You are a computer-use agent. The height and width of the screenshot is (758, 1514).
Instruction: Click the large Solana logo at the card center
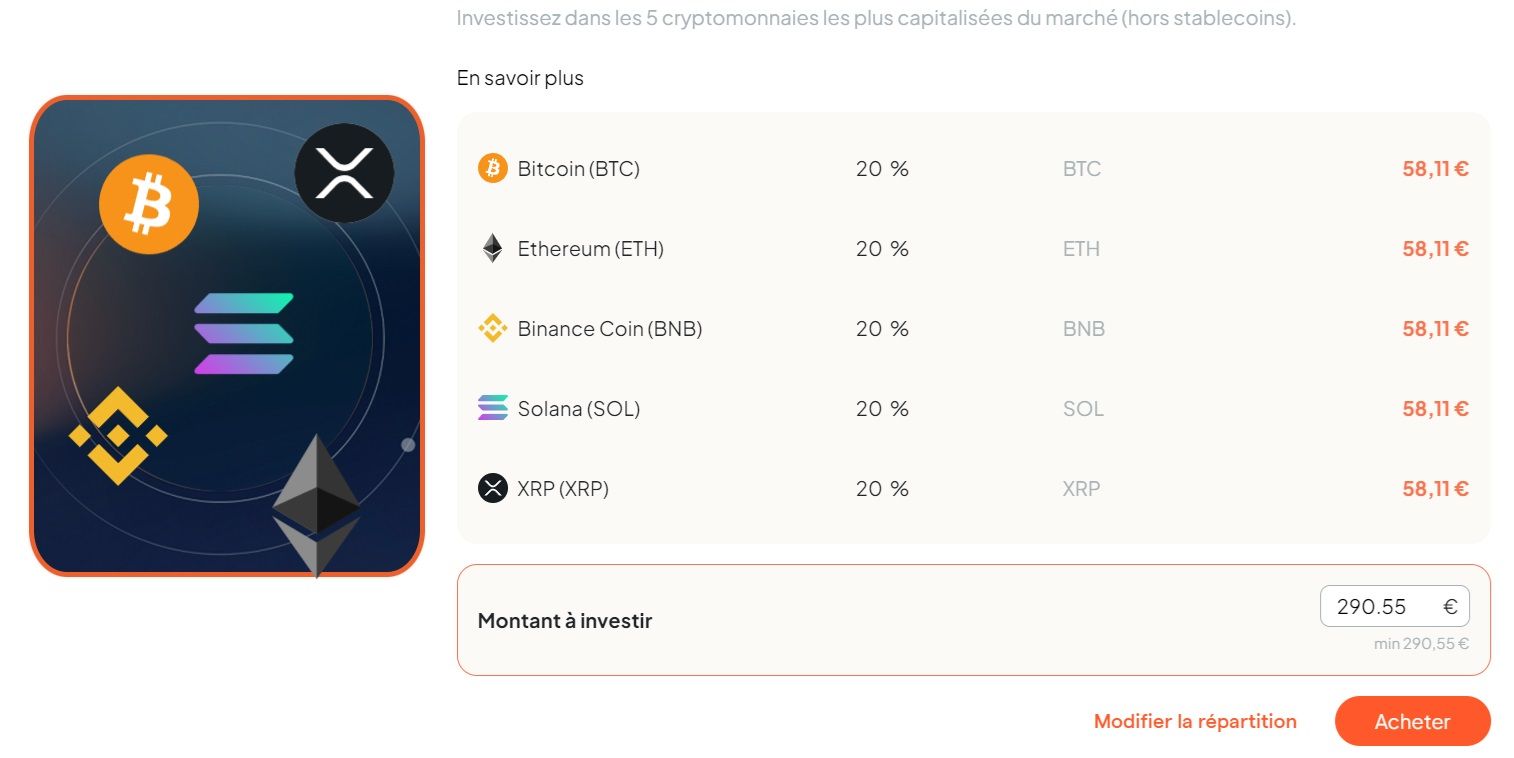click(x=244, y=334)
